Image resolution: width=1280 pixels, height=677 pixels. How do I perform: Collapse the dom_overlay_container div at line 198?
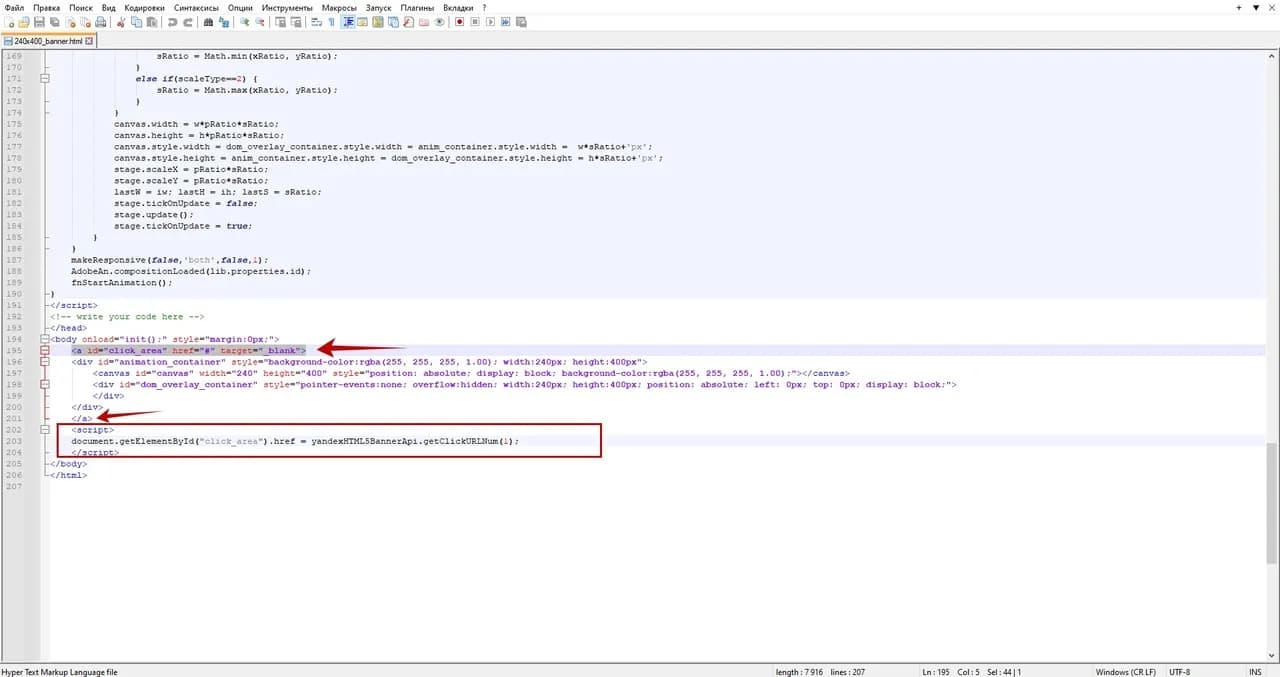click(x=45, y=384)
